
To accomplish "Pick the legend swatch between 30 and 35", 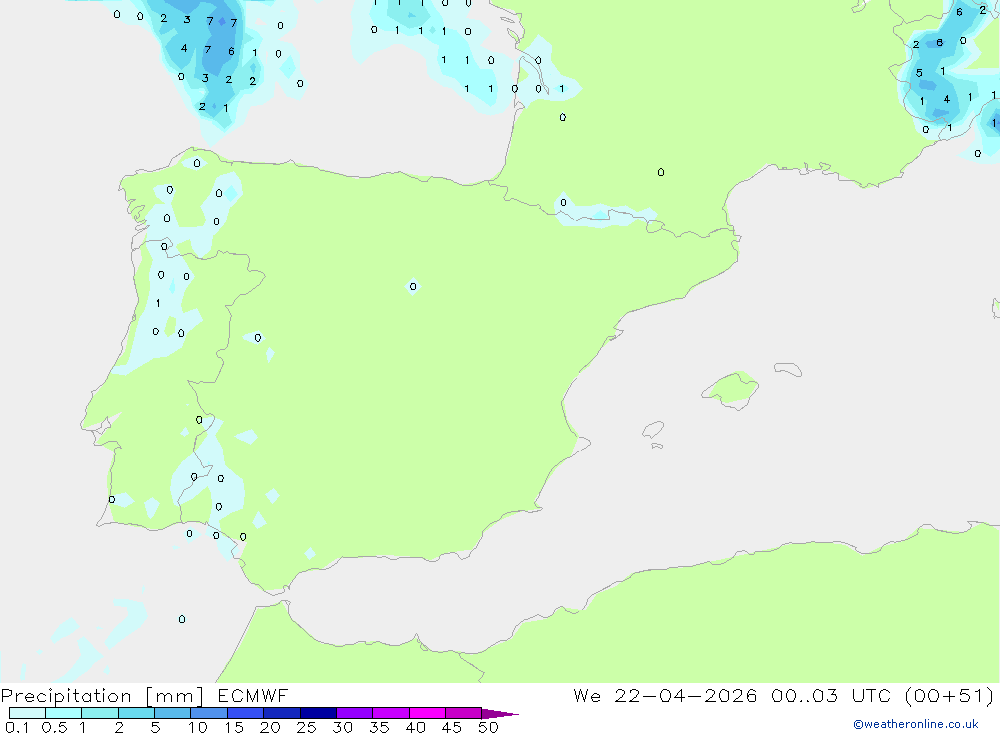I will [x=354, y=713].
